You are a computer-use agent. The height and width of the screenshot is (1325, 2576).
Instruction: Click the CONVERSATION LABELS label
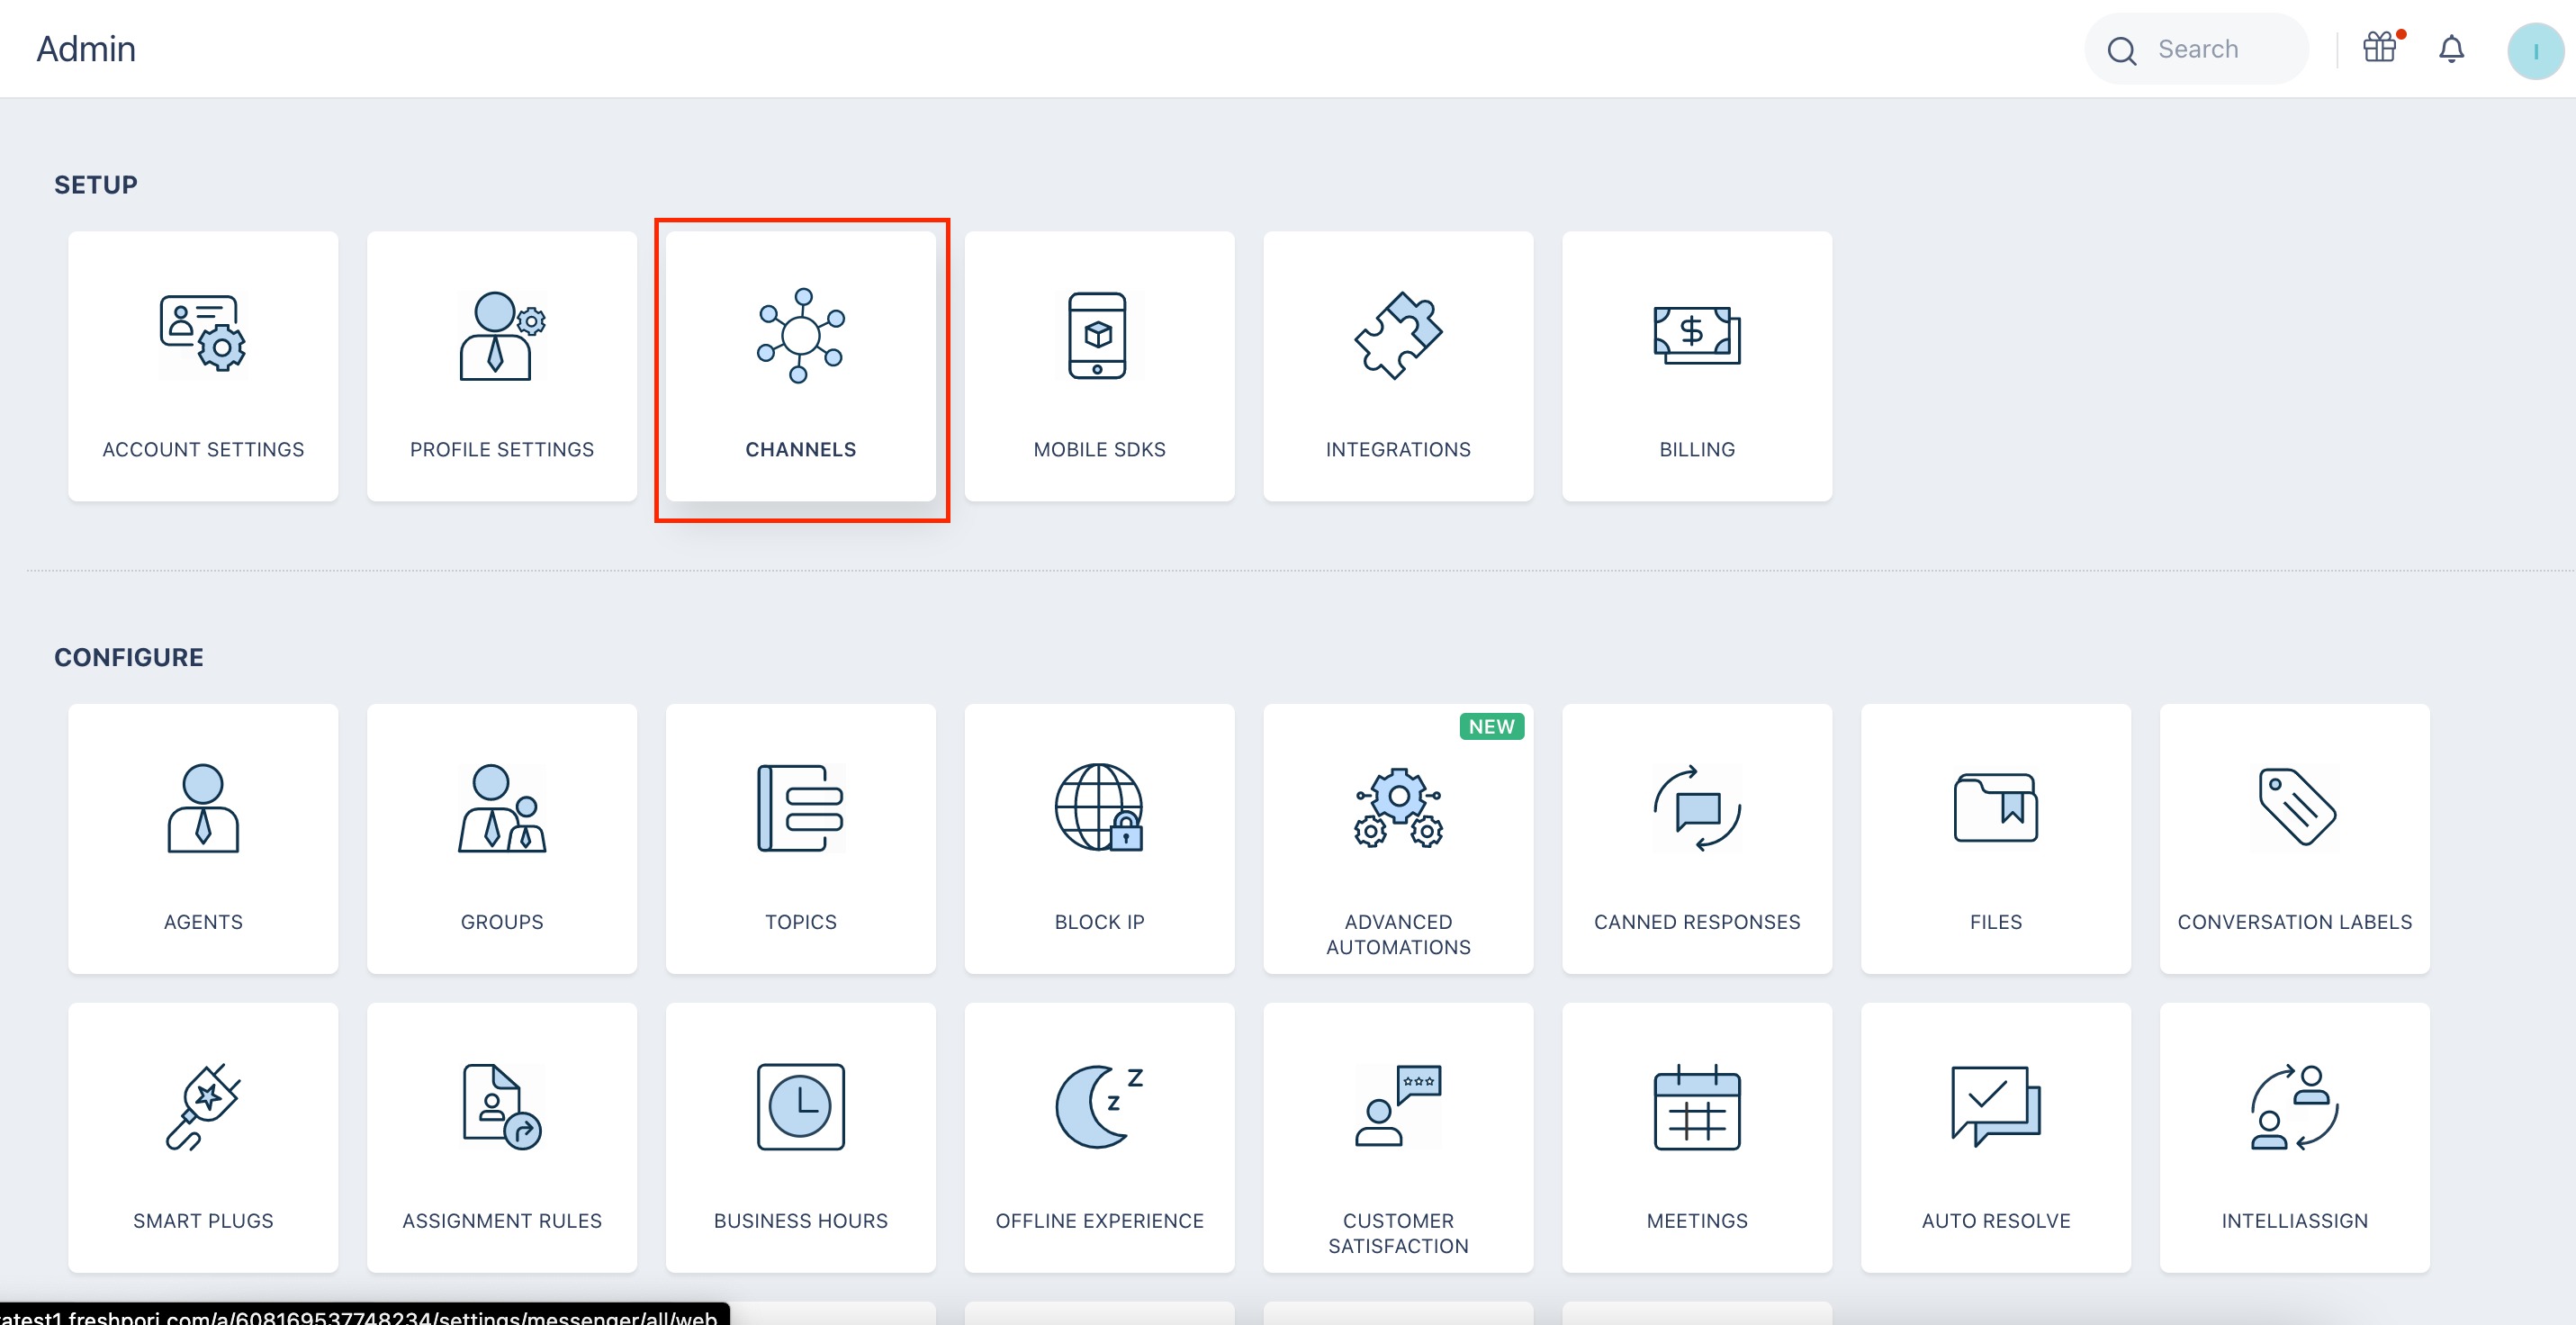click(x=2295, y=922)
